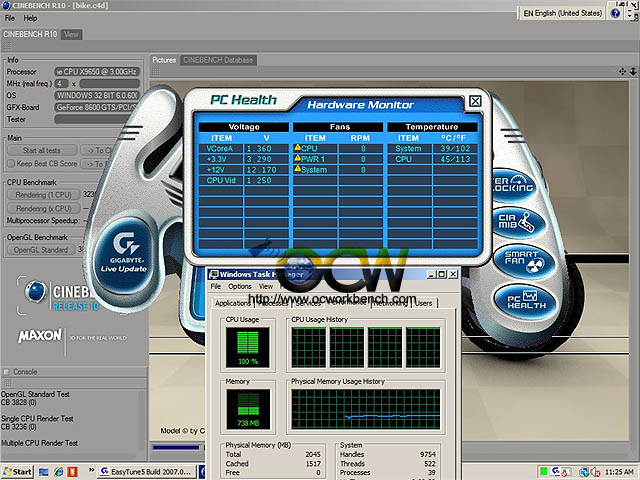
Task: Click the Show Desktop quick launch icon
Action: [x=43, y=472]
